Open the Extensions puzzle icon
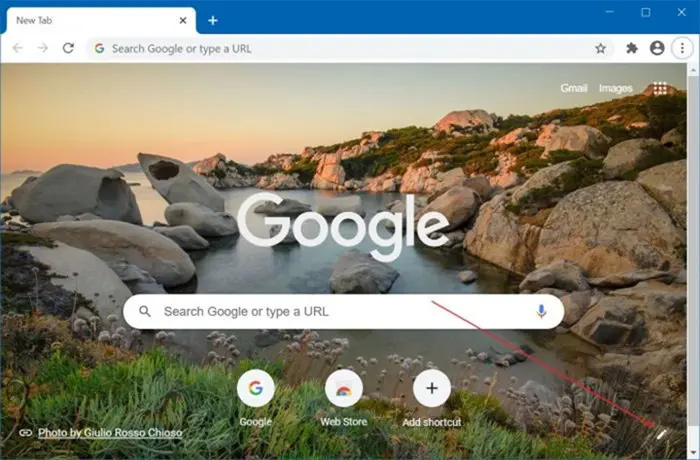 (x=632, y=48)
